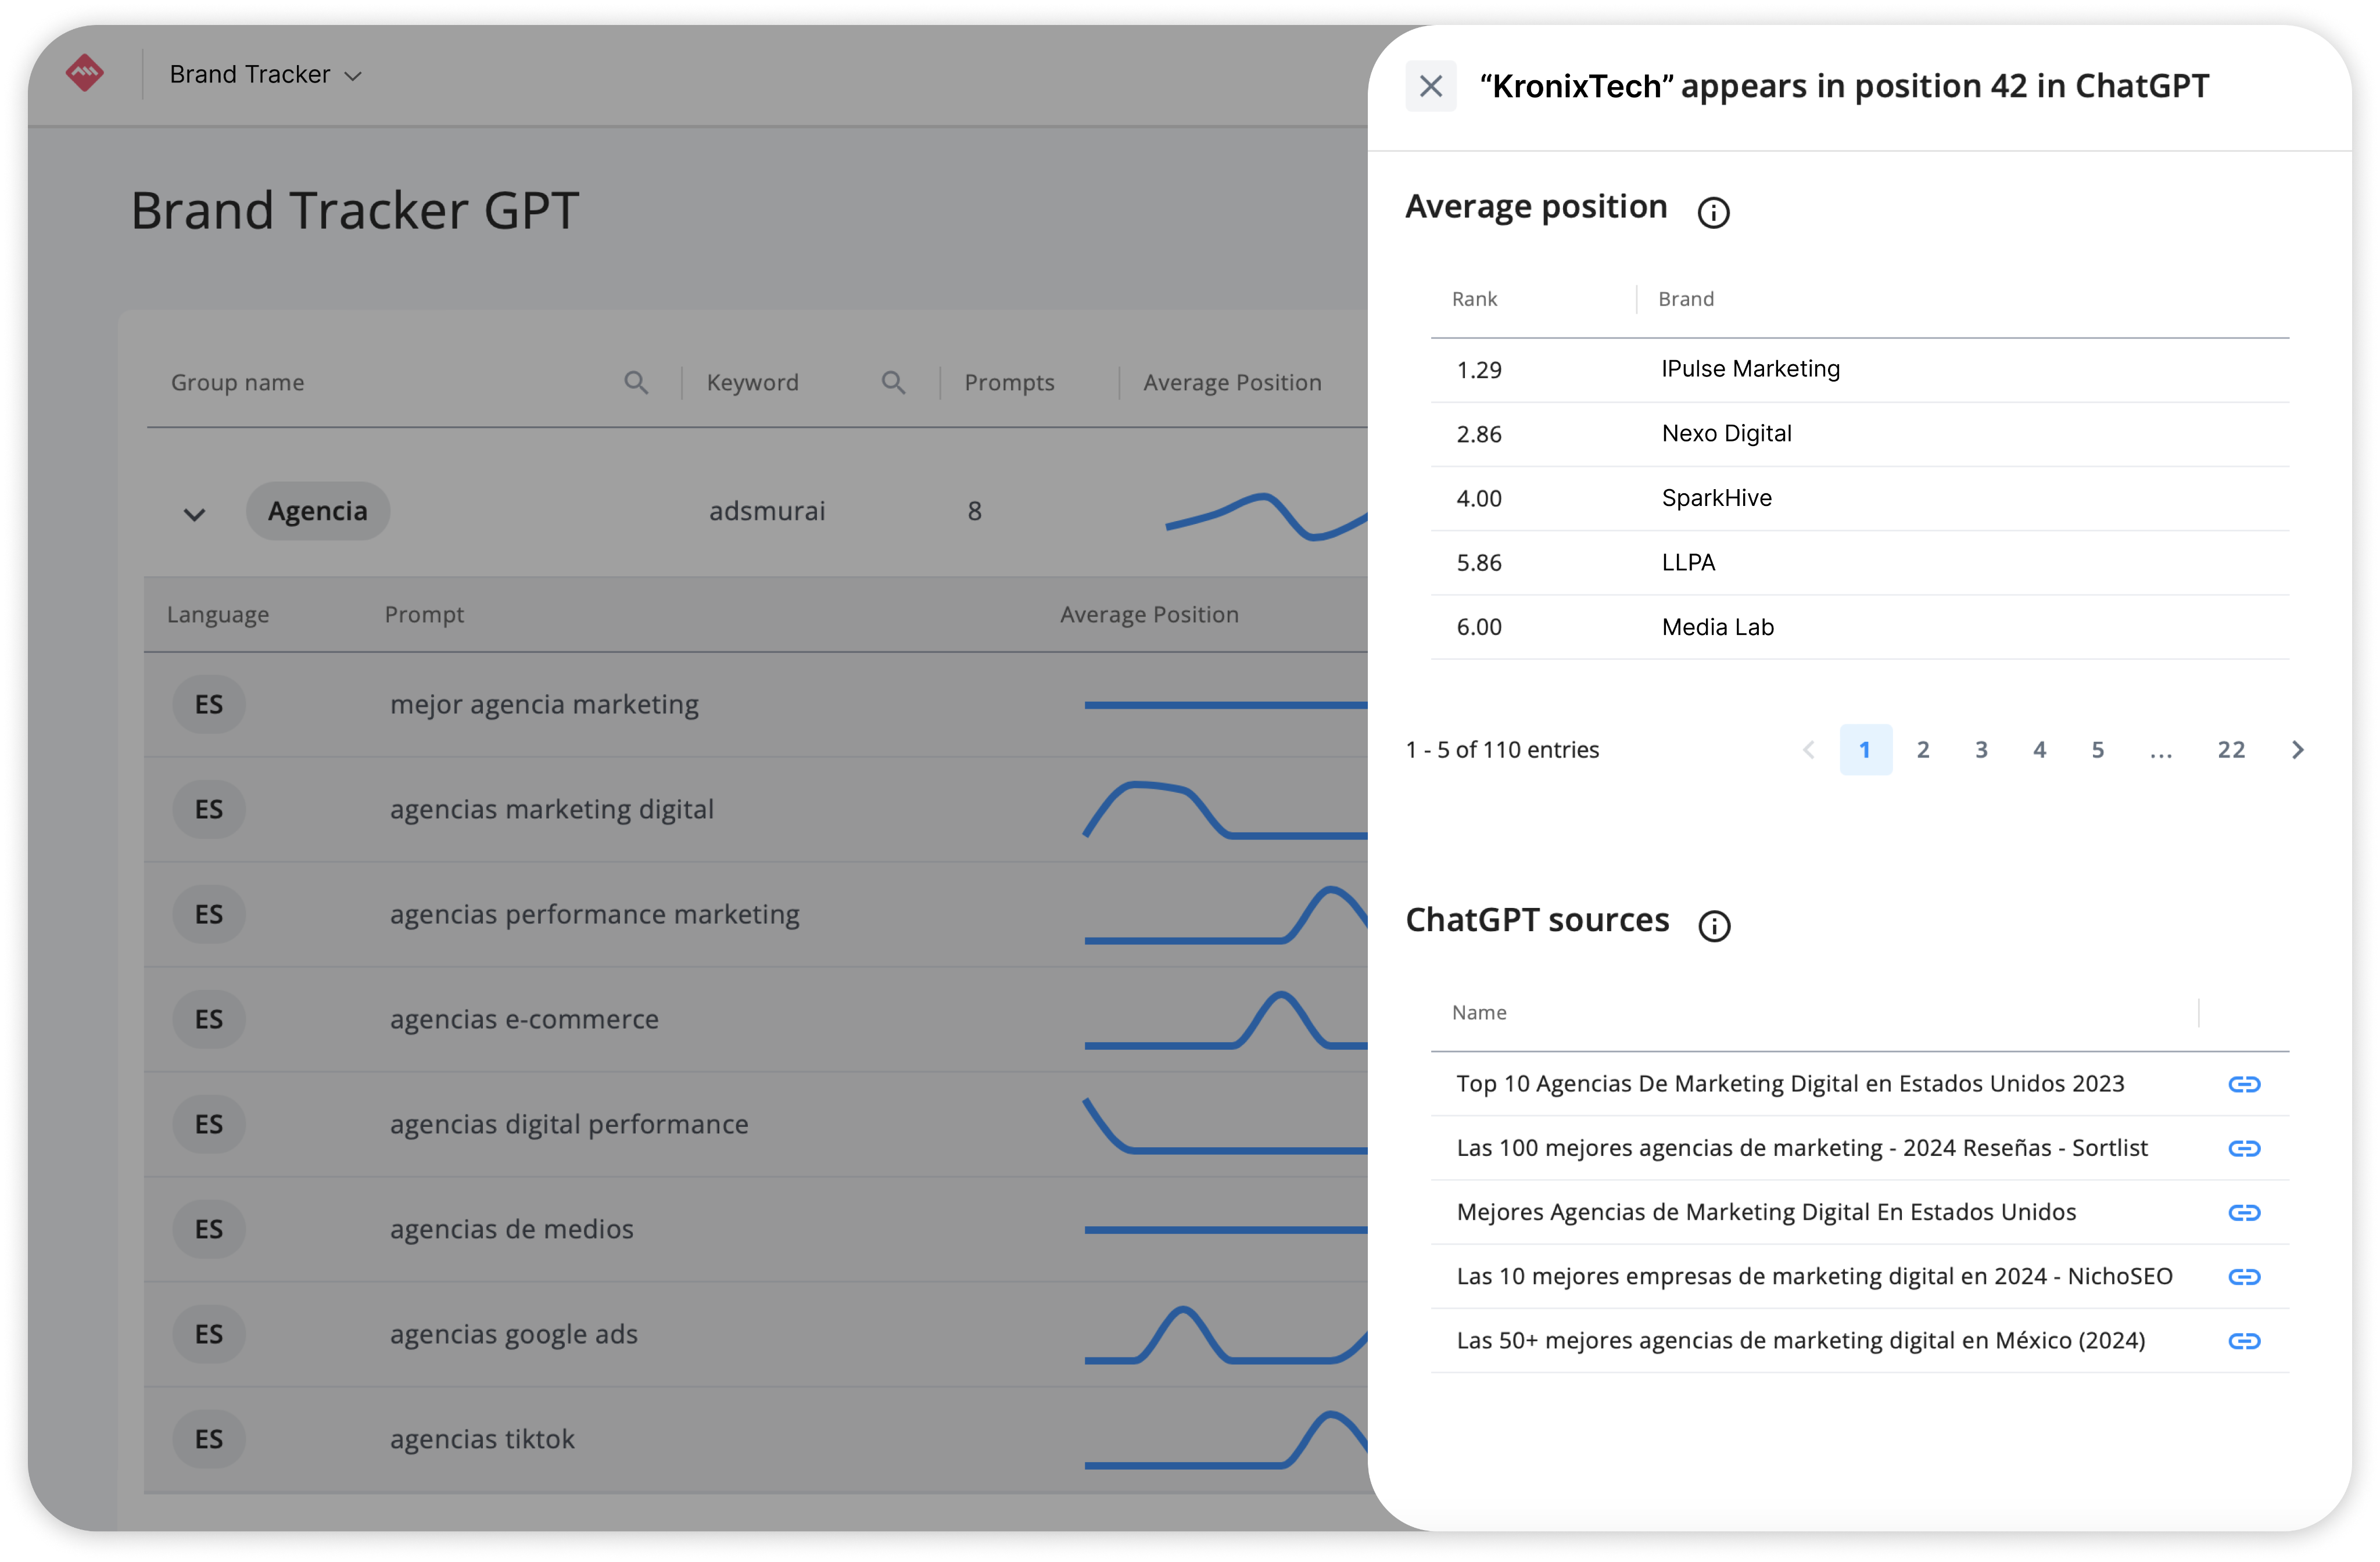Open link for México 50+ agencias source
Image resolution: width=2380 pixels, height=1562 pixels.
pyautogui.click(x=2244, y=1340)
